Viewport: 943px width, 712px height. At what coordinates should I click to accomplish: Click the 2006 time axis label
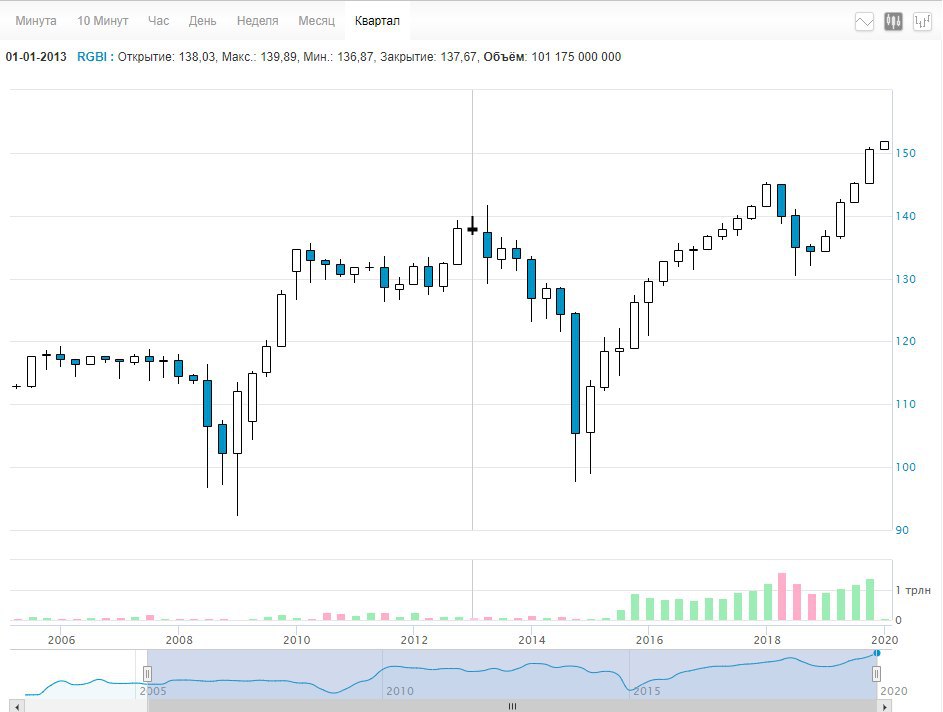point(61,640)
